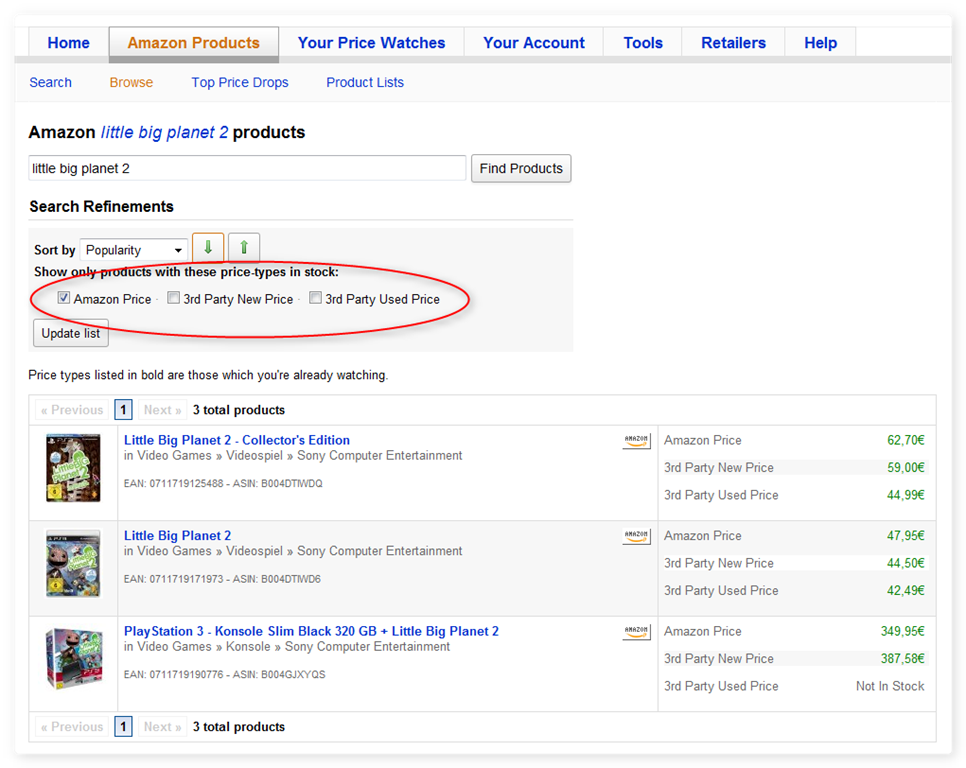Open the Retailers tab
Viewport: 966px width, 768px height.
point(733,42)
